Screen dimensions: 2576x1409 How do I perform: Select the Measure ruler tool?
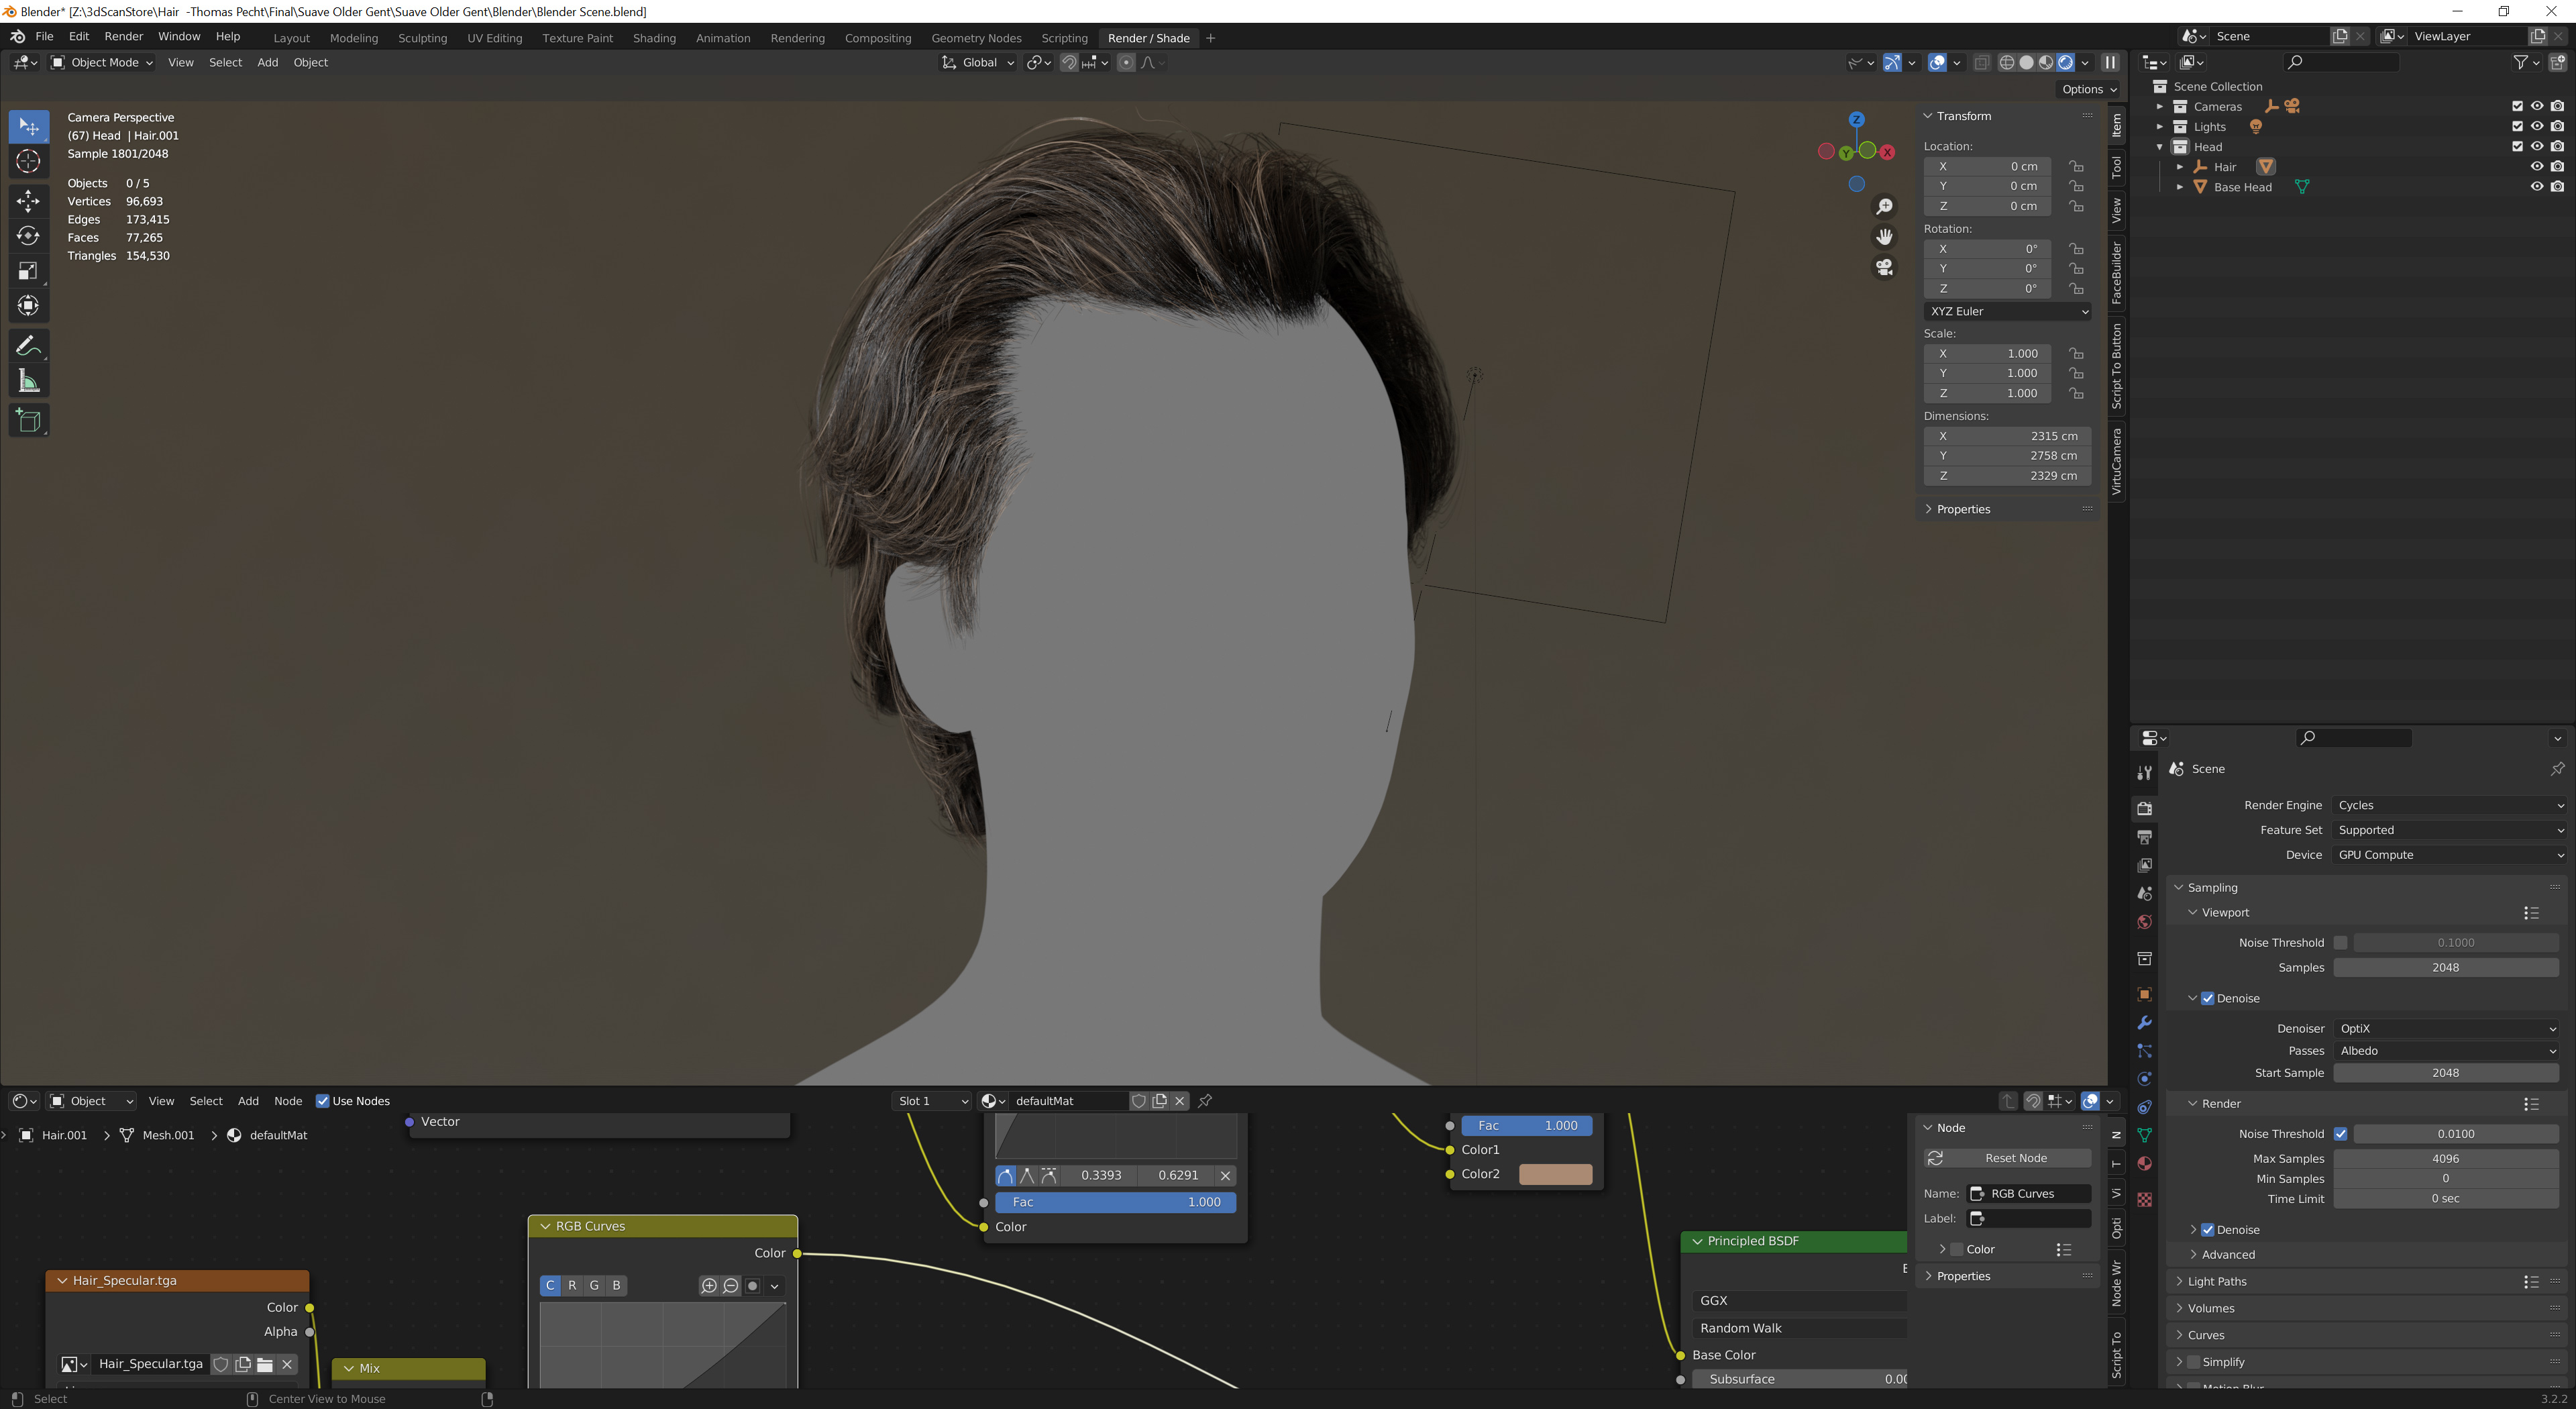pyautogui.click(x=28, y=381)
